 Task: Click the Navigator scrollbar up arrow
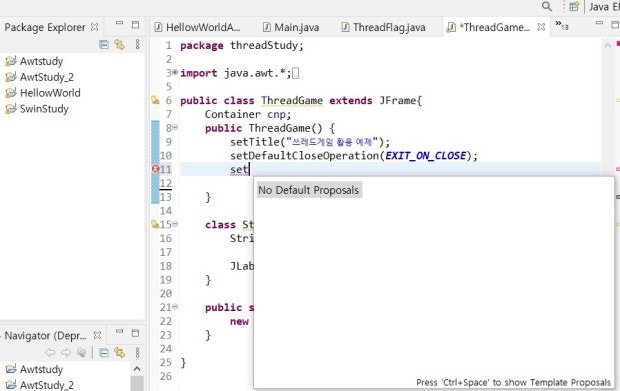[x=137, y=369]
